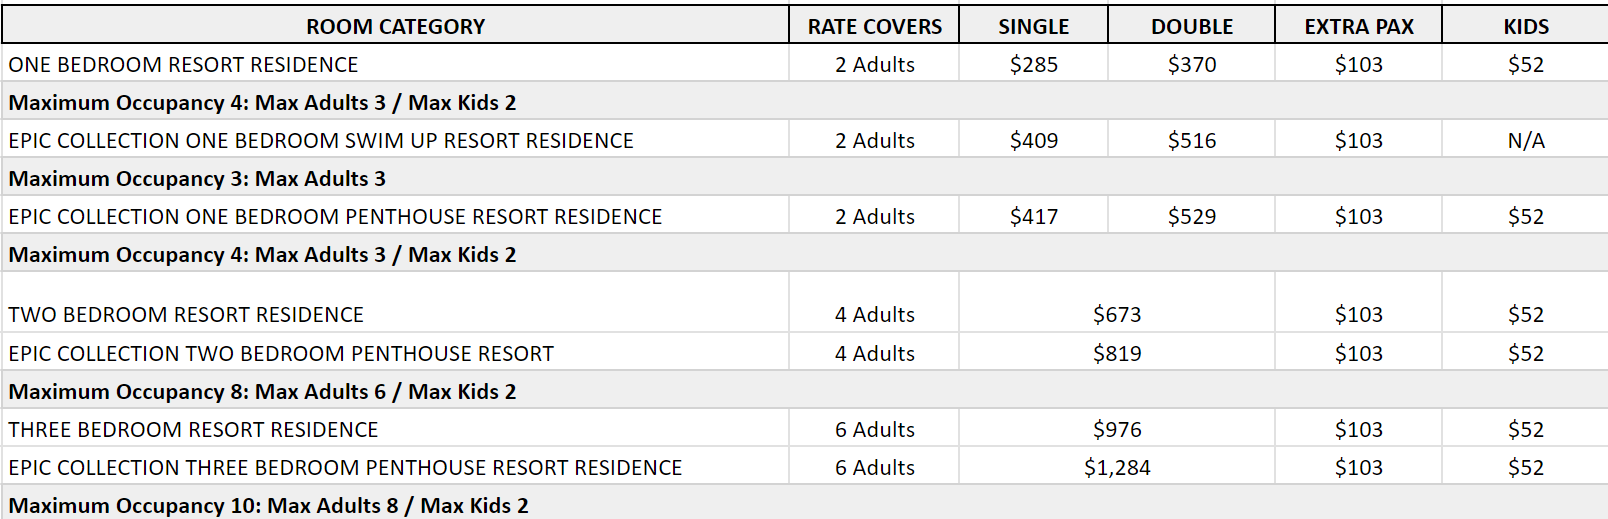This screenshot has height=519, width=1608.
Task: Click the Maximum Occupancy 8 row
Action: 804,391
